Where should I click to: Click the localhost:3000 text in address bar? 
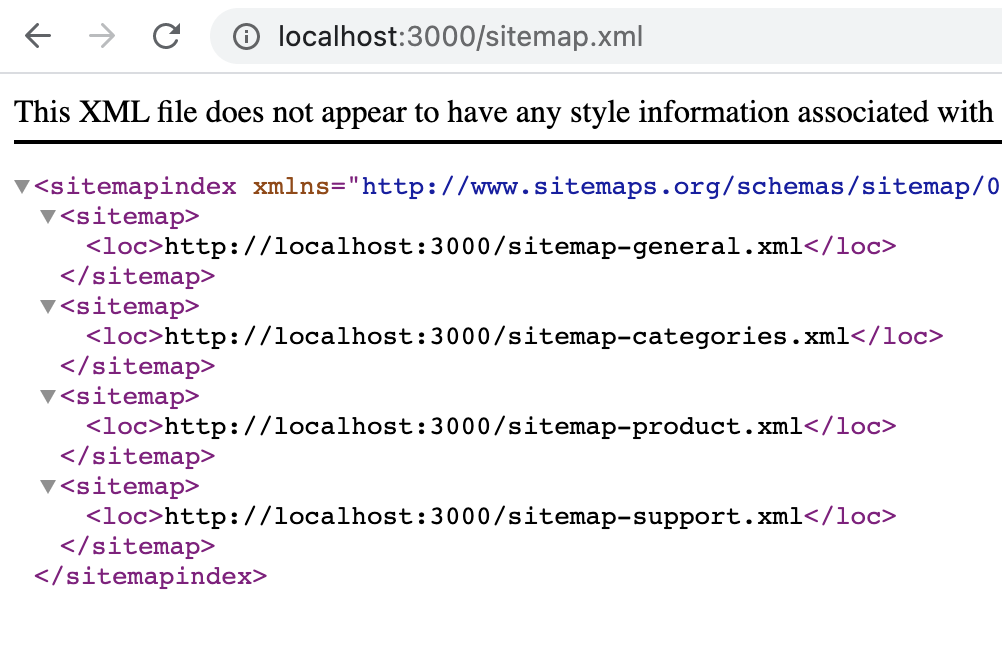pos(365,35)
